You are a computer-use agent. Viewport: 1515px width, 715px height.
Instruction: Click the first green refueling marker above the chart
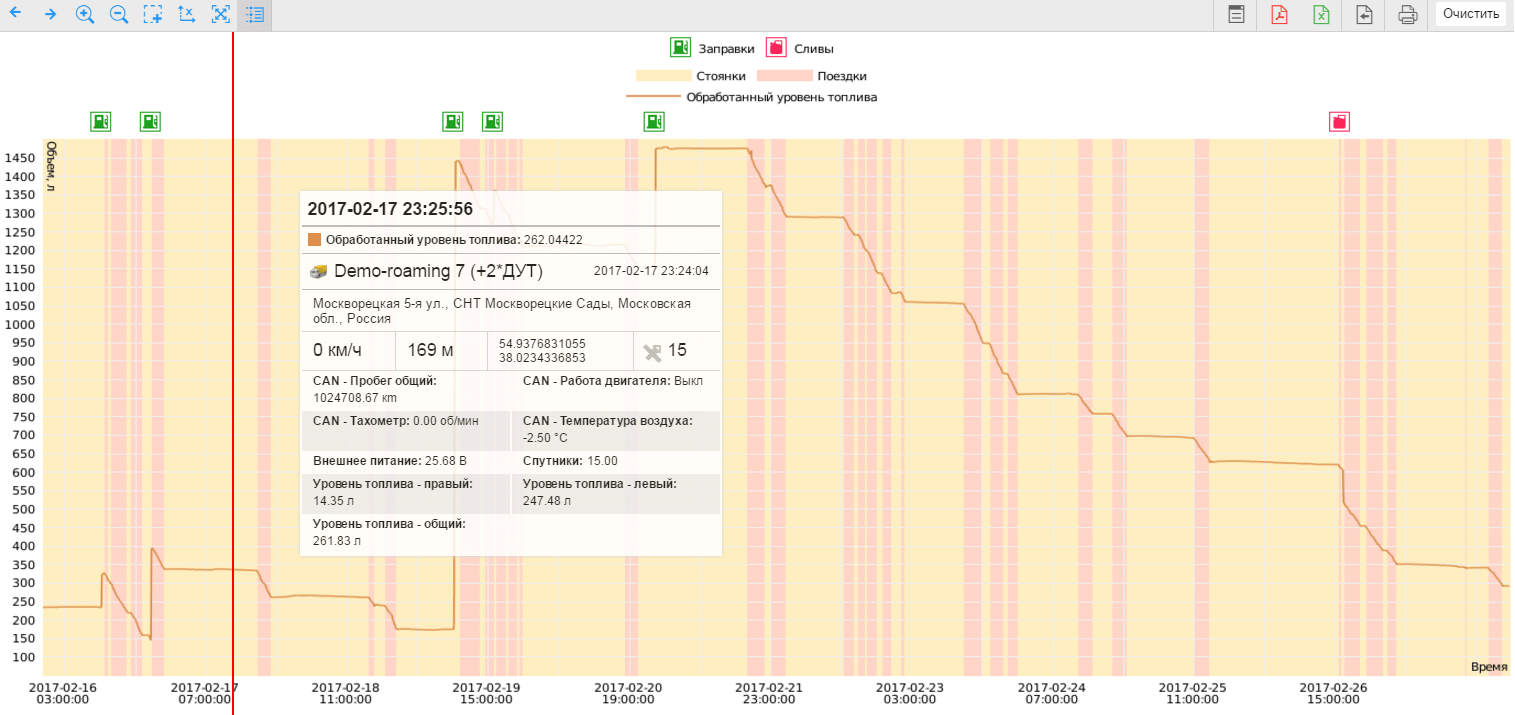click(x=101, y=121)
